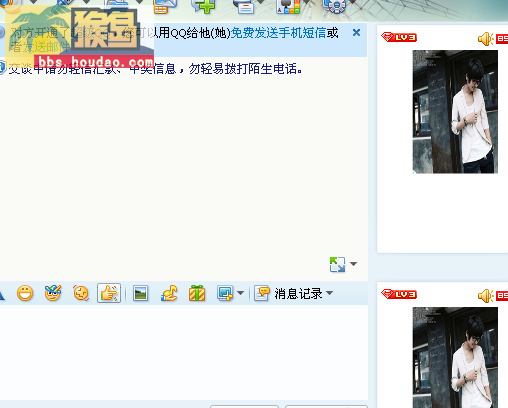This screenshot has height=408, width=508.
Task: Click the LV3 diamond badge in upper panel
Action: [x=399, y=37]
